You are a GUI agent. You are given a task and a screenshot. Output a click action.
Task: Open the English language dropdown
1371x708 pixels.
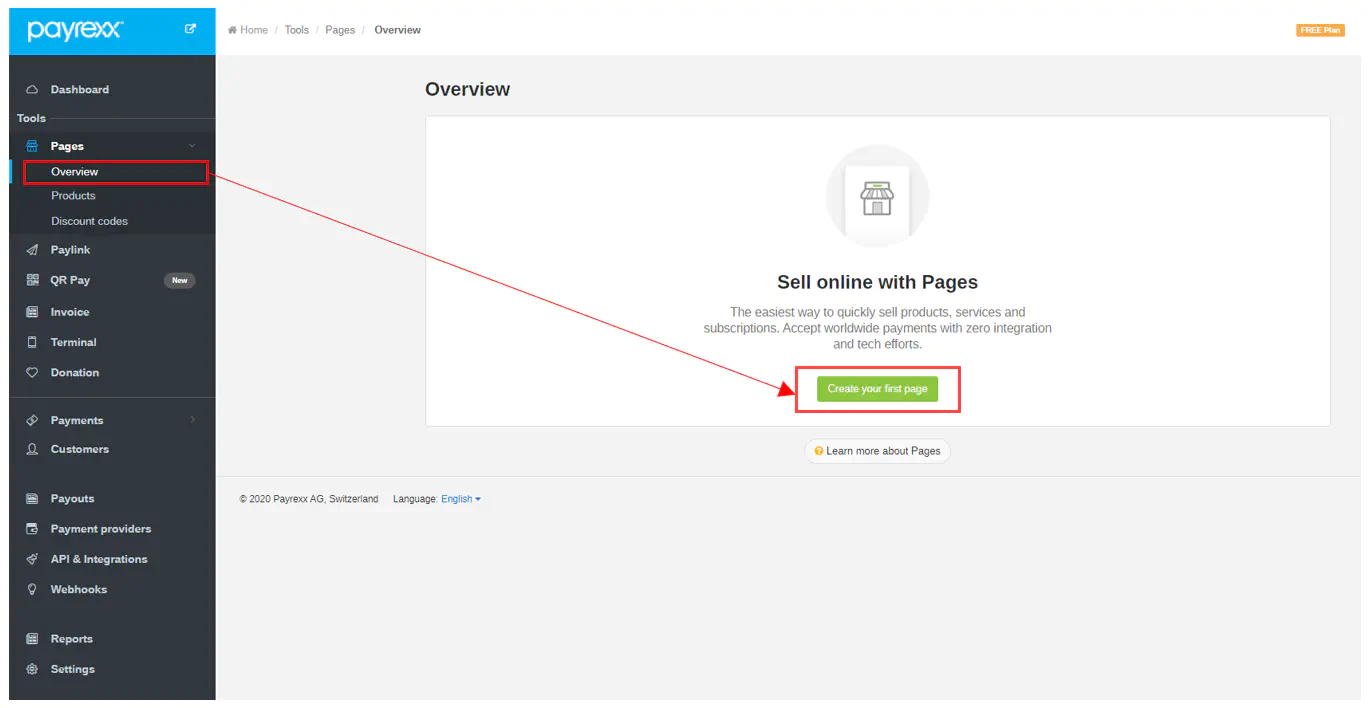tap(461, 499)
